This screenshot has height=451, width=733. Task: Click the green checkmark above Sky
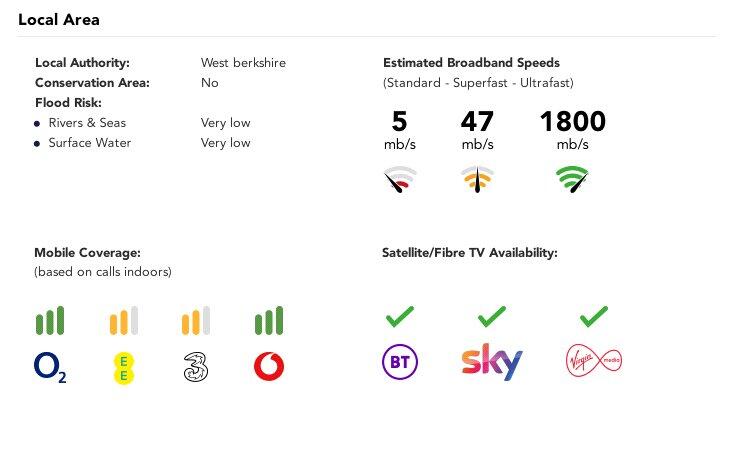[x=492, y=317]
